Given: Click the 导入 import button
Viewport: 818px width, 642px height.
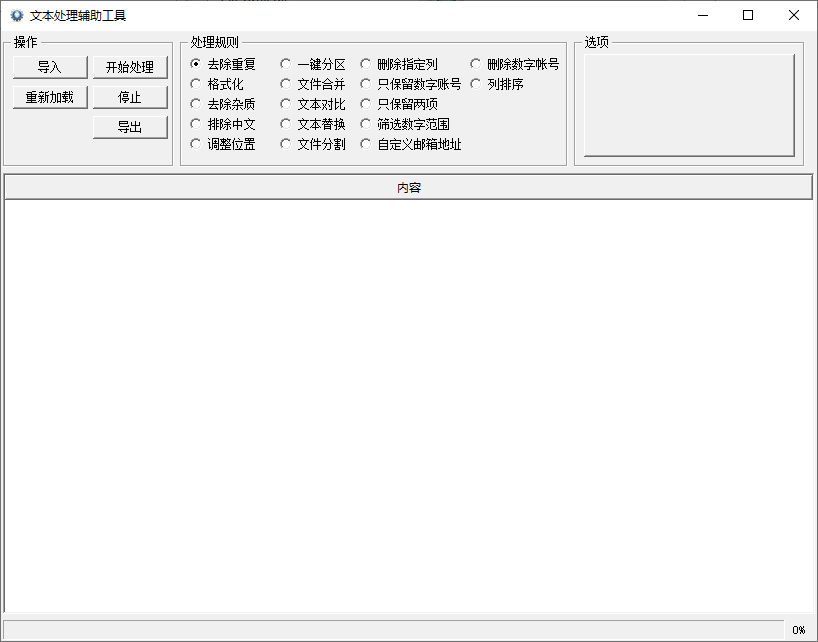Looking at the screenshot, I should [x=50, y=67].
